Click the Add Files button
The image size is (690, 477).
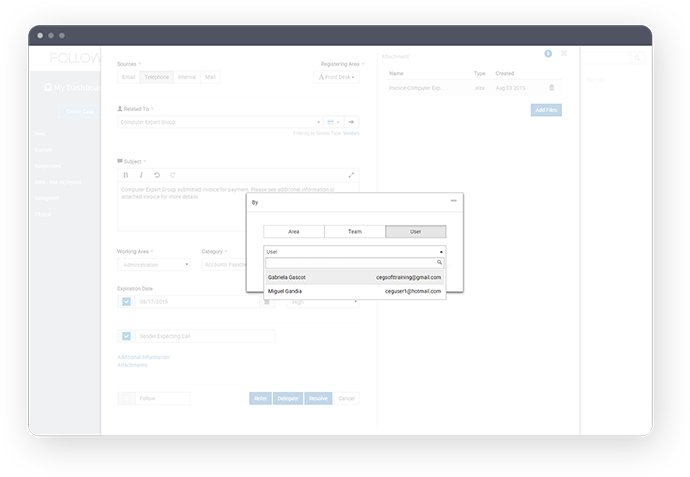[546, 110]
